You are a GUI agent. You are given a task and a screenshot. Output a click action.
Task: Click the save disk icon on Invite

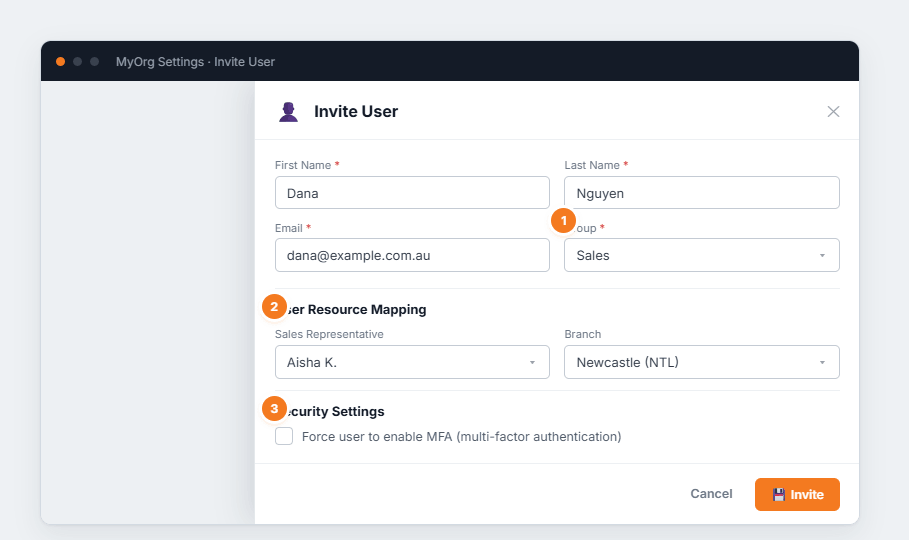point(779,494)
